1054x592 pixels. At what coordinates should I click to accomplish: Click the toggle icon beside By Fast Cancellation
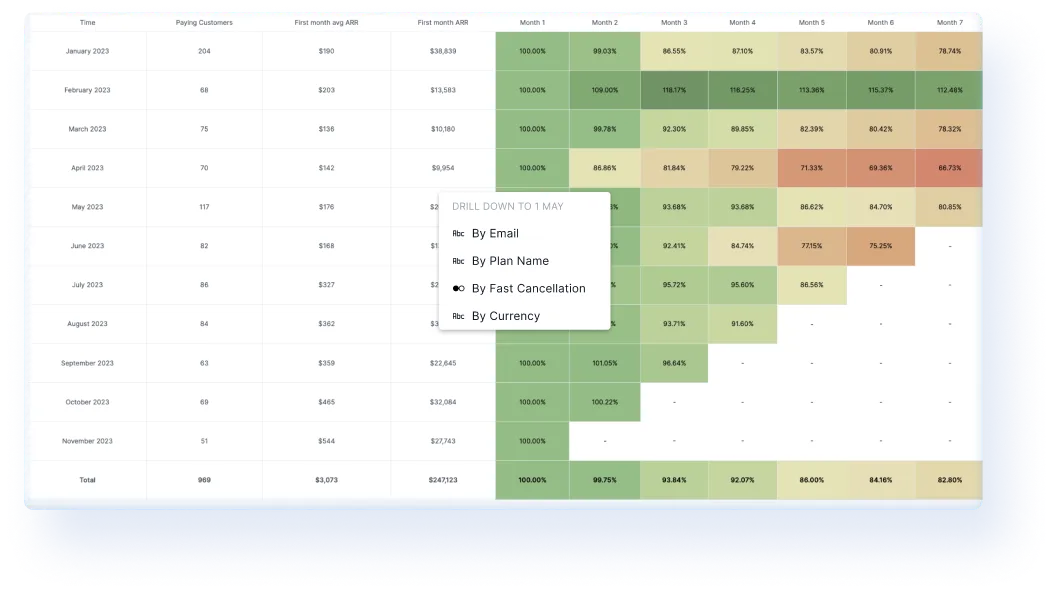[x=458, y=289]
